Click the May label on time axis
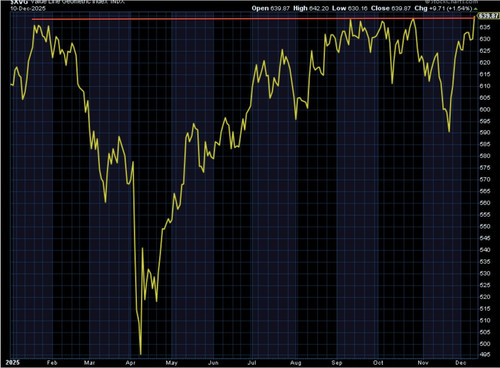 172,362
